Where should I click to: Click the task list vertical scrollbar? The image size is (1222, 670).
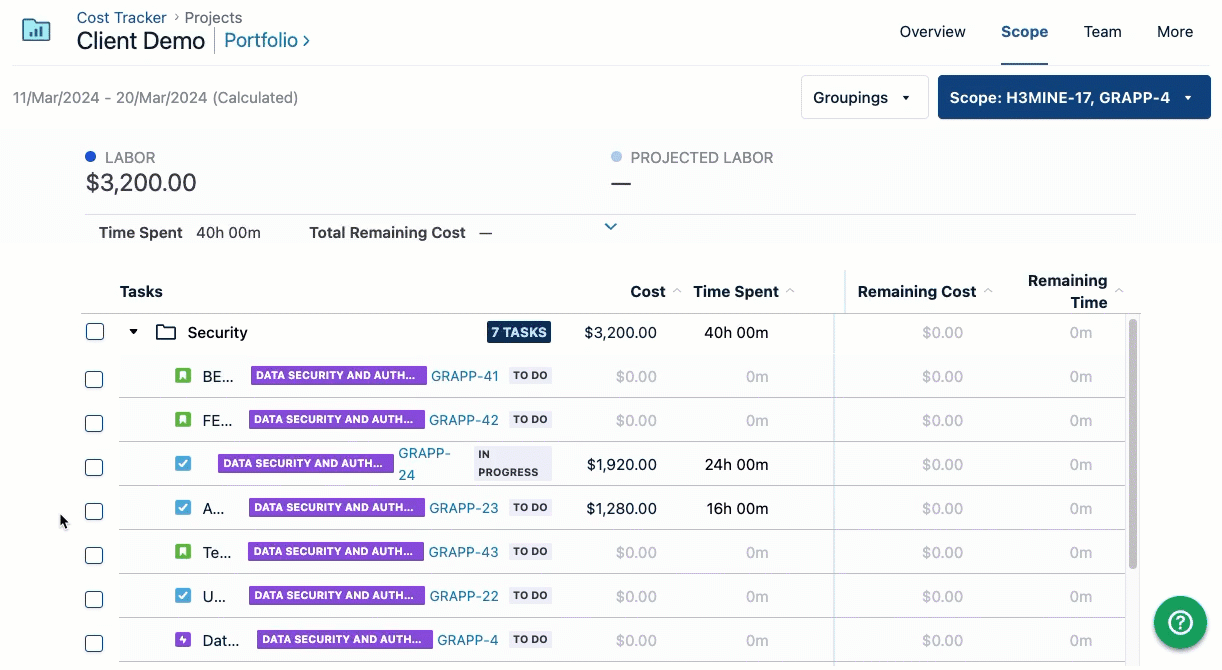[x=1132, y=445]
